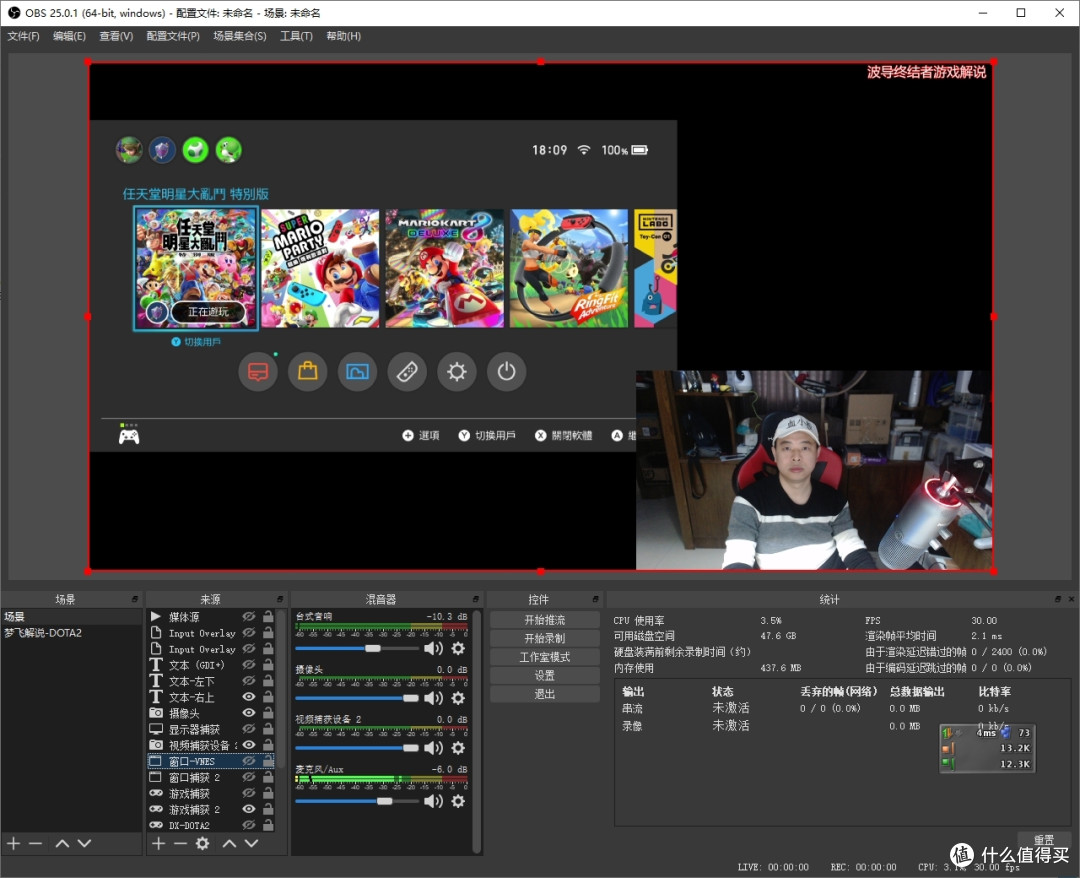Open the 场景集合(S) menu
This screenshot has height=878, width=1080.
240,36
